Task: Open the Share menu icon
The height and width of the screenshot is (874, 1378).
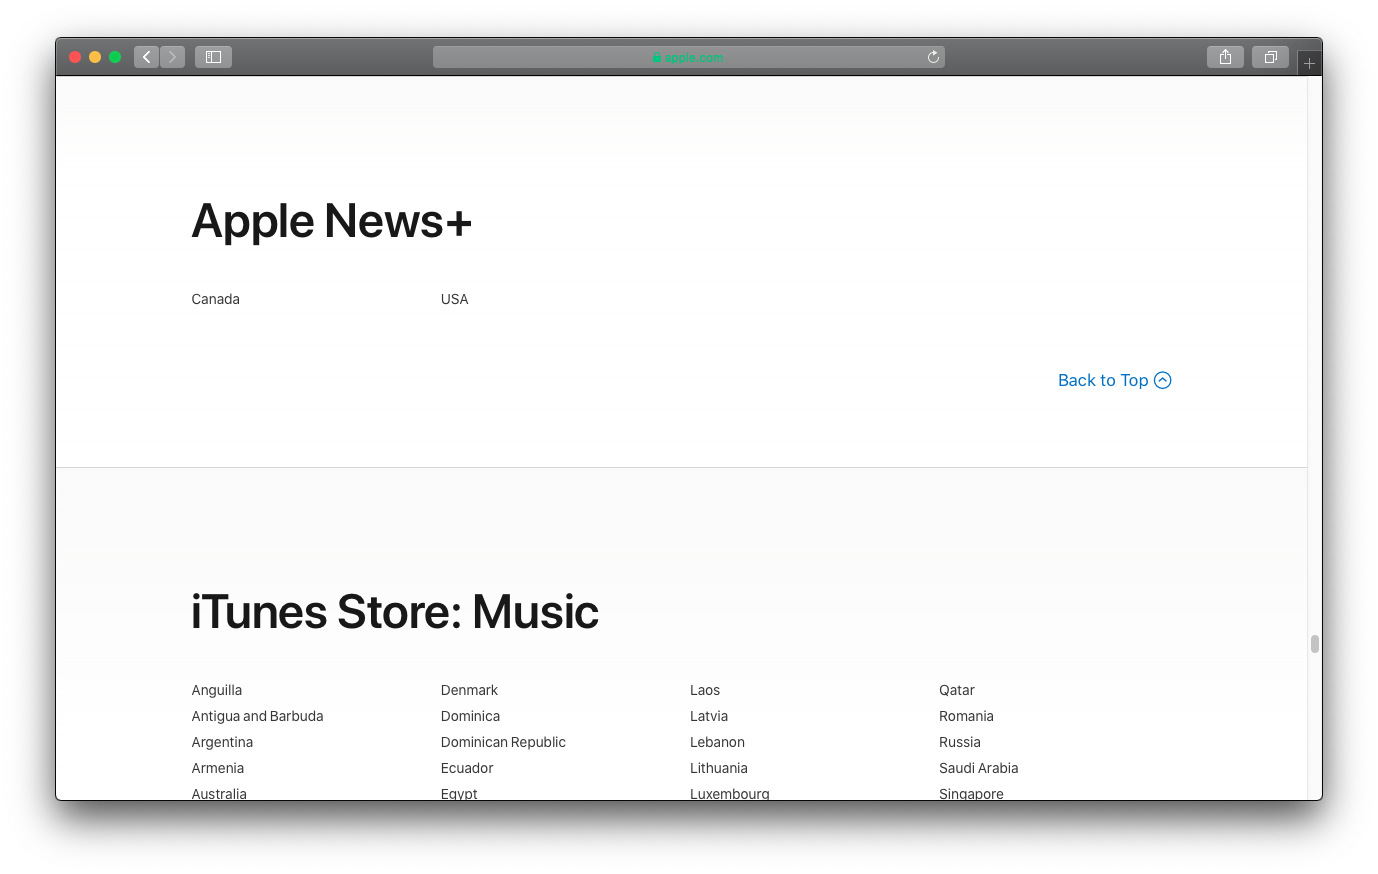Action: (x=1225, y=57)
